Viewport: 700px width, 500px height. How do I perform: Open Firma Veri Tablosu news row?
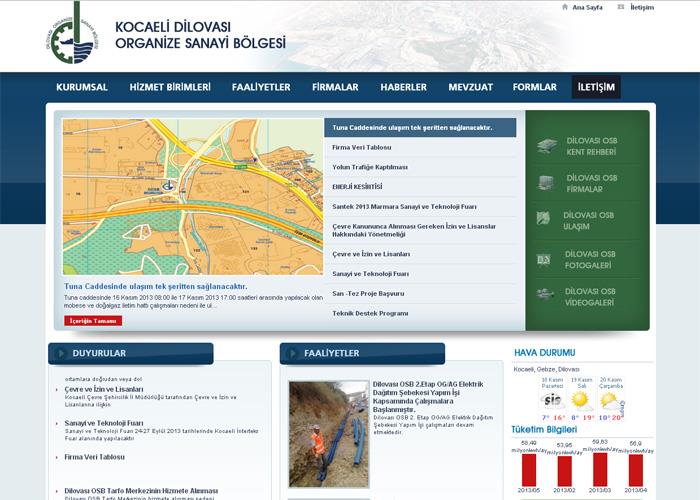(x=420, y=147)
